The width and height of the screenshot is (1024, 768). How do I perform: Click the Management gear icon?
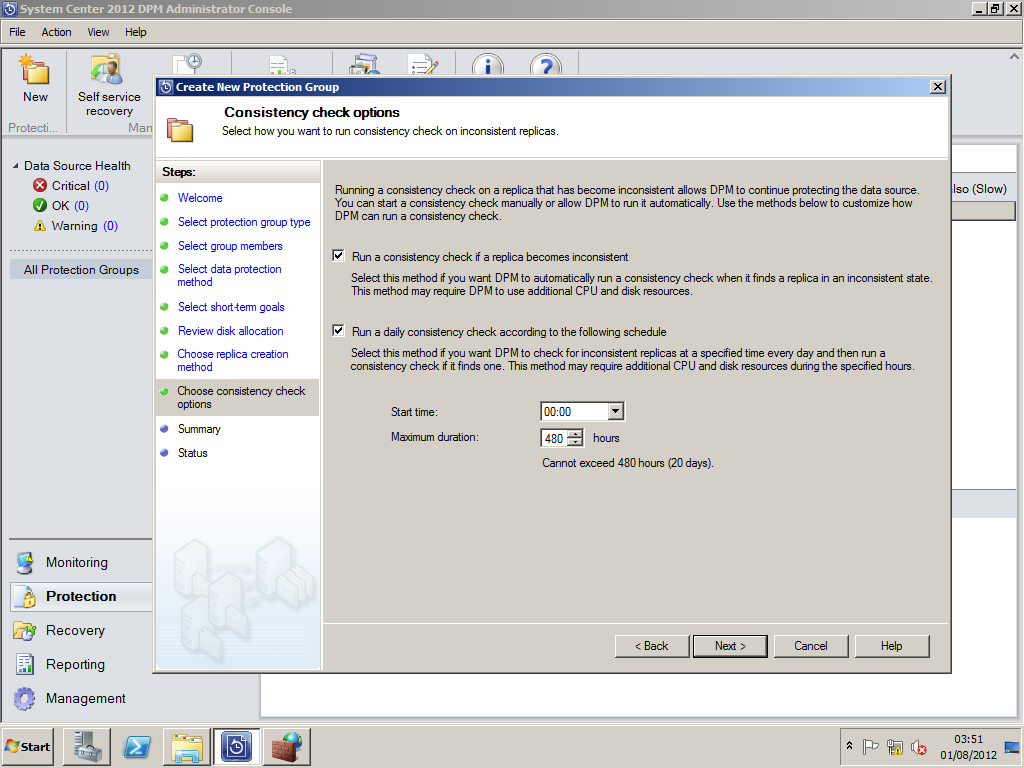coord(25,698)
